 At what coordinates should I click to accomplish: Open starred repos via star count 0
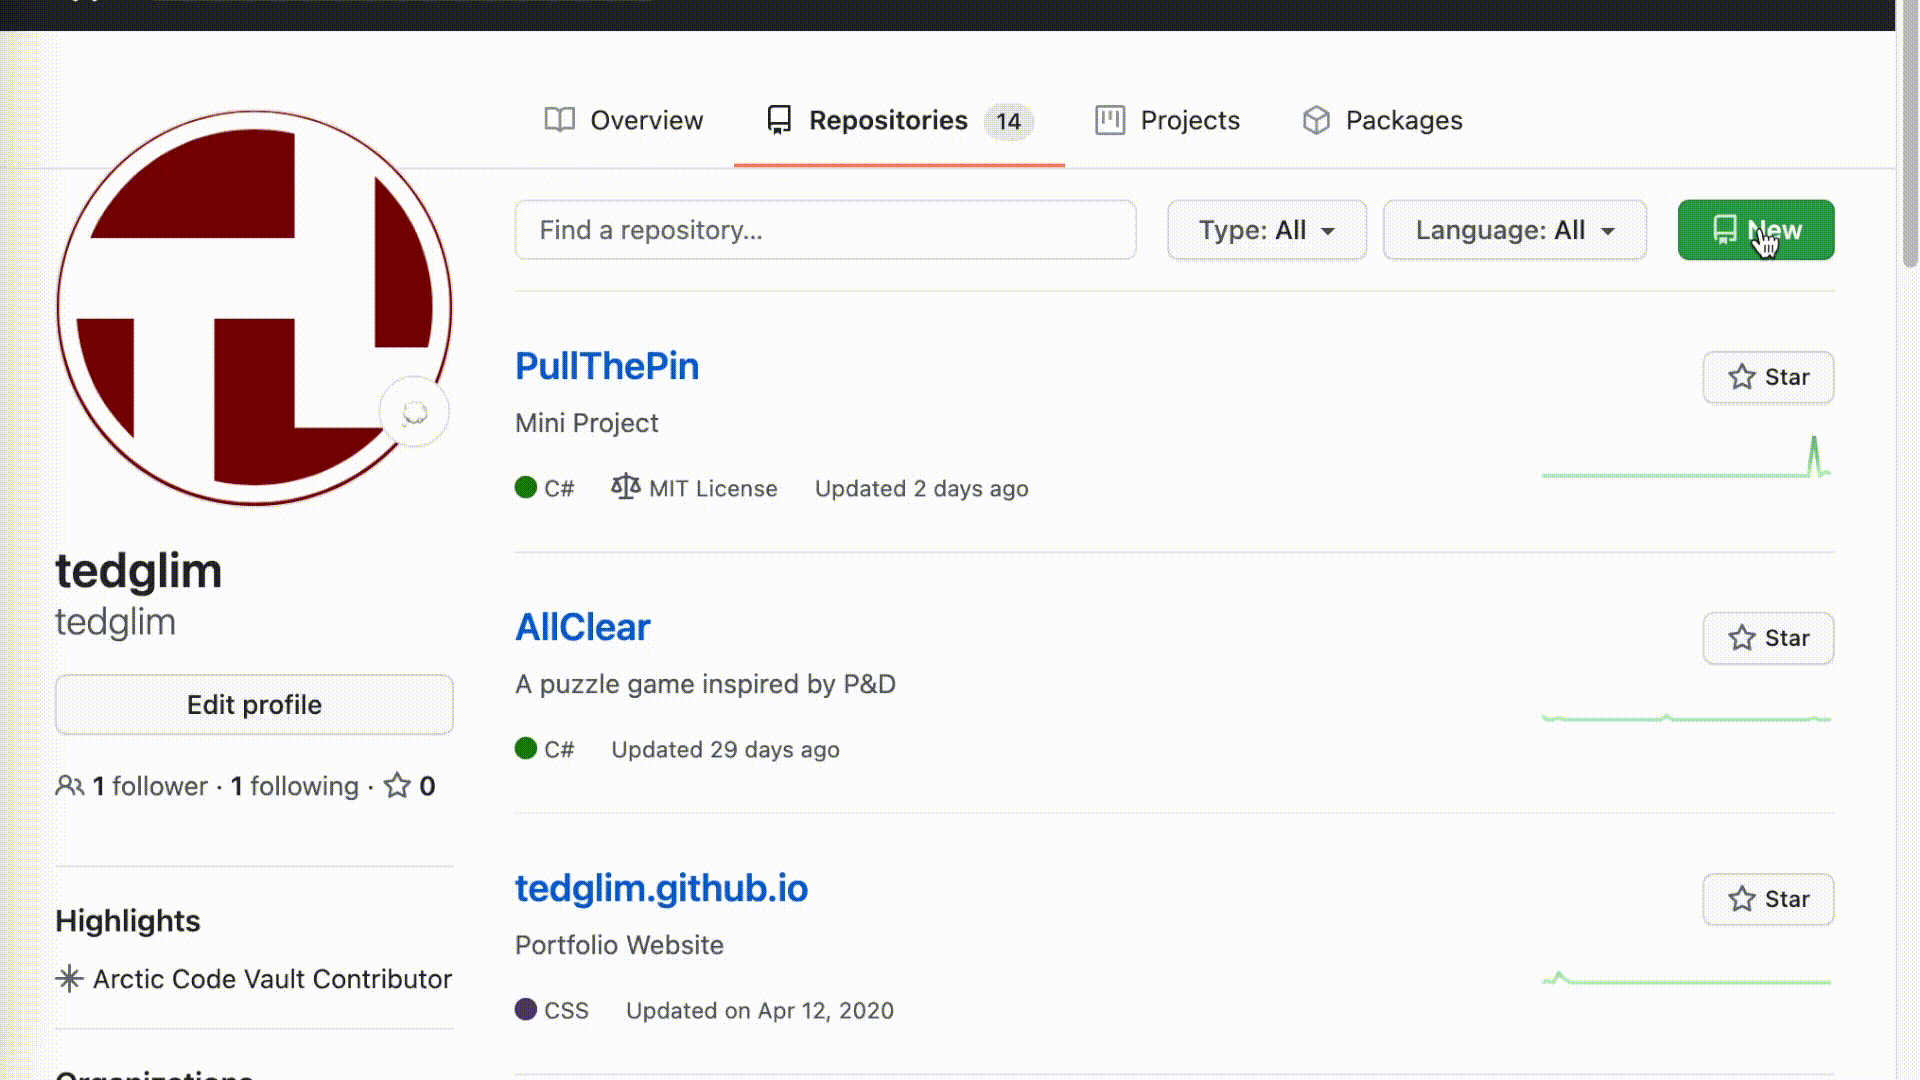pos(410,786)
